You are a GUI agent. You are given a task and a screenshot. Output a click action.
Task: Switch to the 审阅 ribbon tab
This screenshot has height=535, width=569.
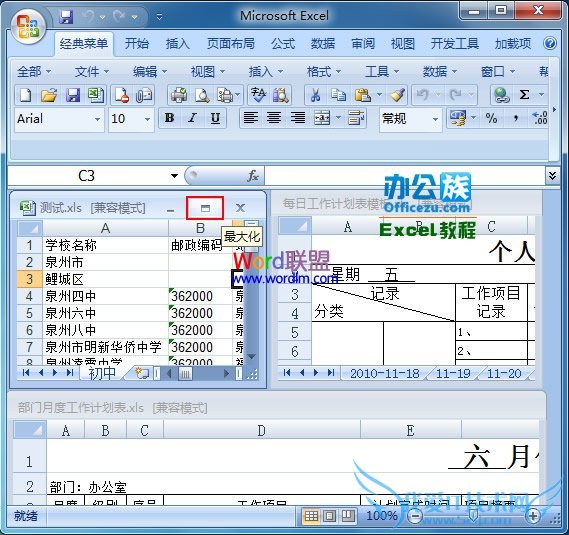363,44
